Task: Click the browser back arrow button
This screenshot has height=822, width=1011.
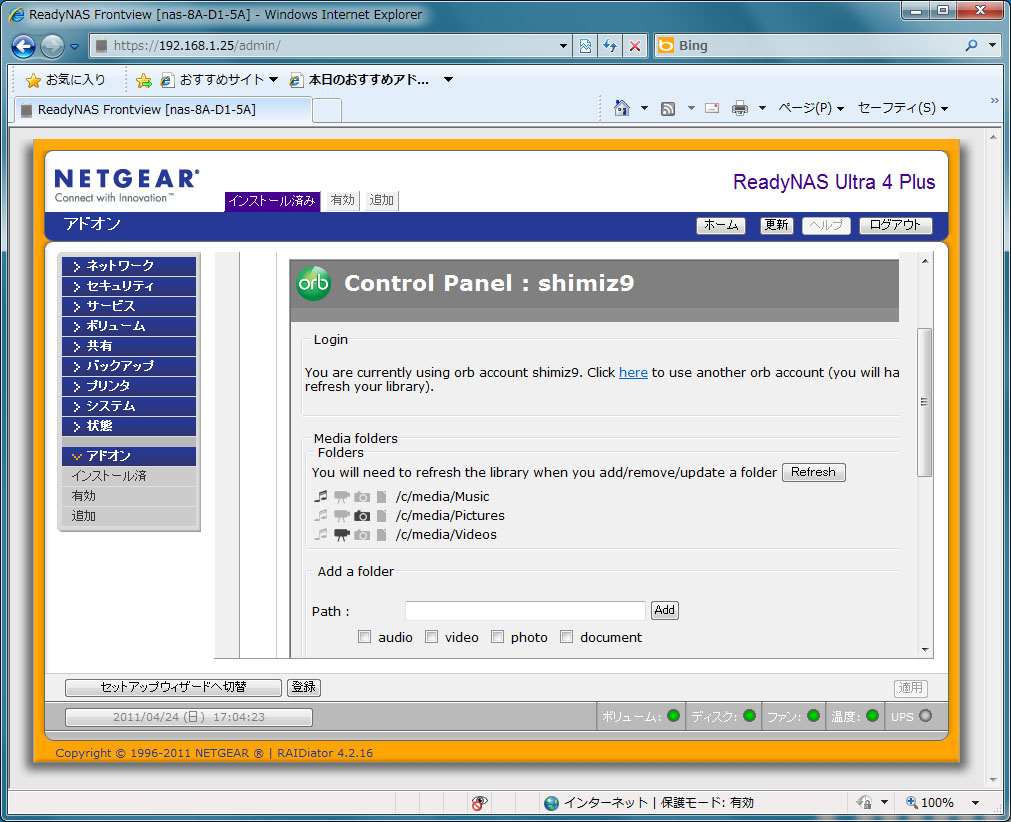Action: click(x=24, y=46)
